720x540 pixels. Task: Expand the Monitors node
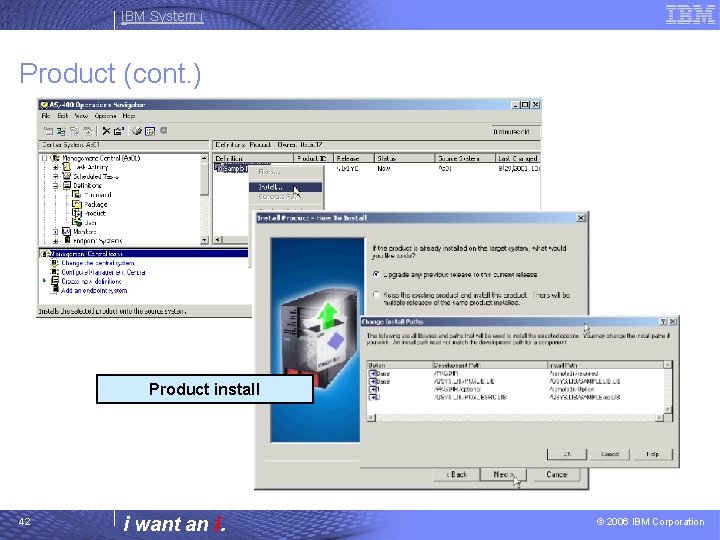click(56, 231)
